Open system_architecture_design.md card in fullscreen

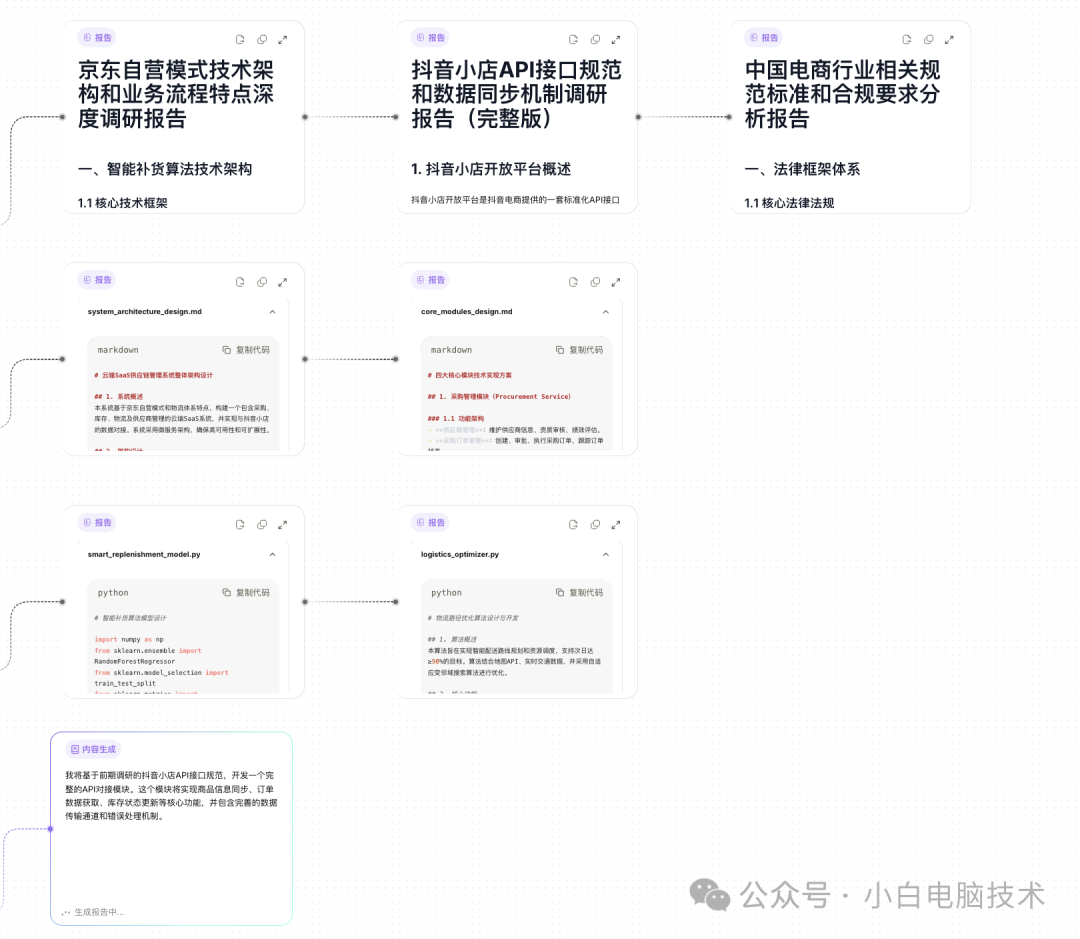[282, 282]
